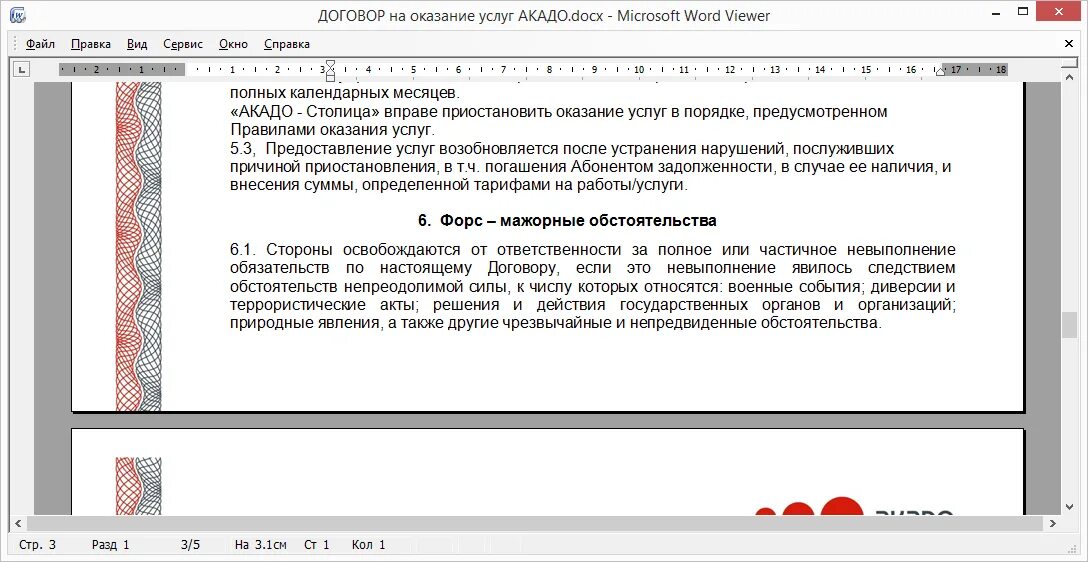
Task: Click the horizontal scrollbar left arrow
Action: tap(19, 523)
